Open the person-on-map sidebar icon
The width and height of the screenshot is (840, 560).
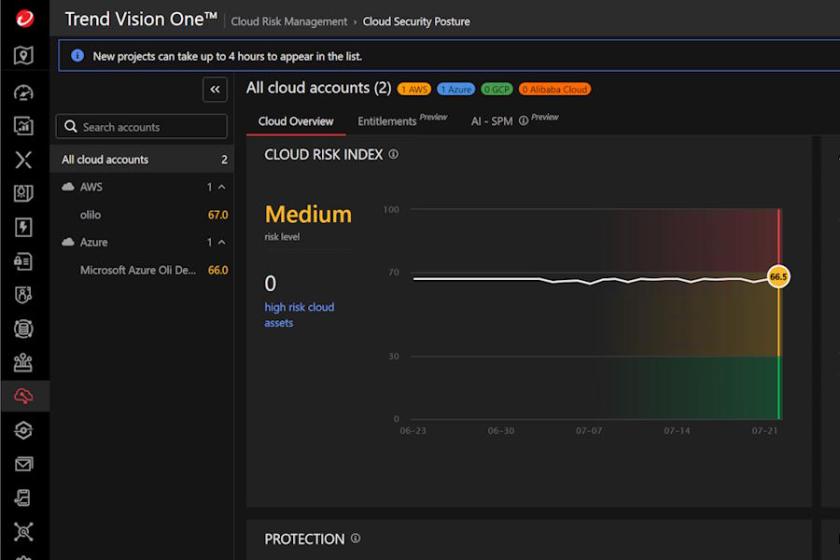point(24,193)
